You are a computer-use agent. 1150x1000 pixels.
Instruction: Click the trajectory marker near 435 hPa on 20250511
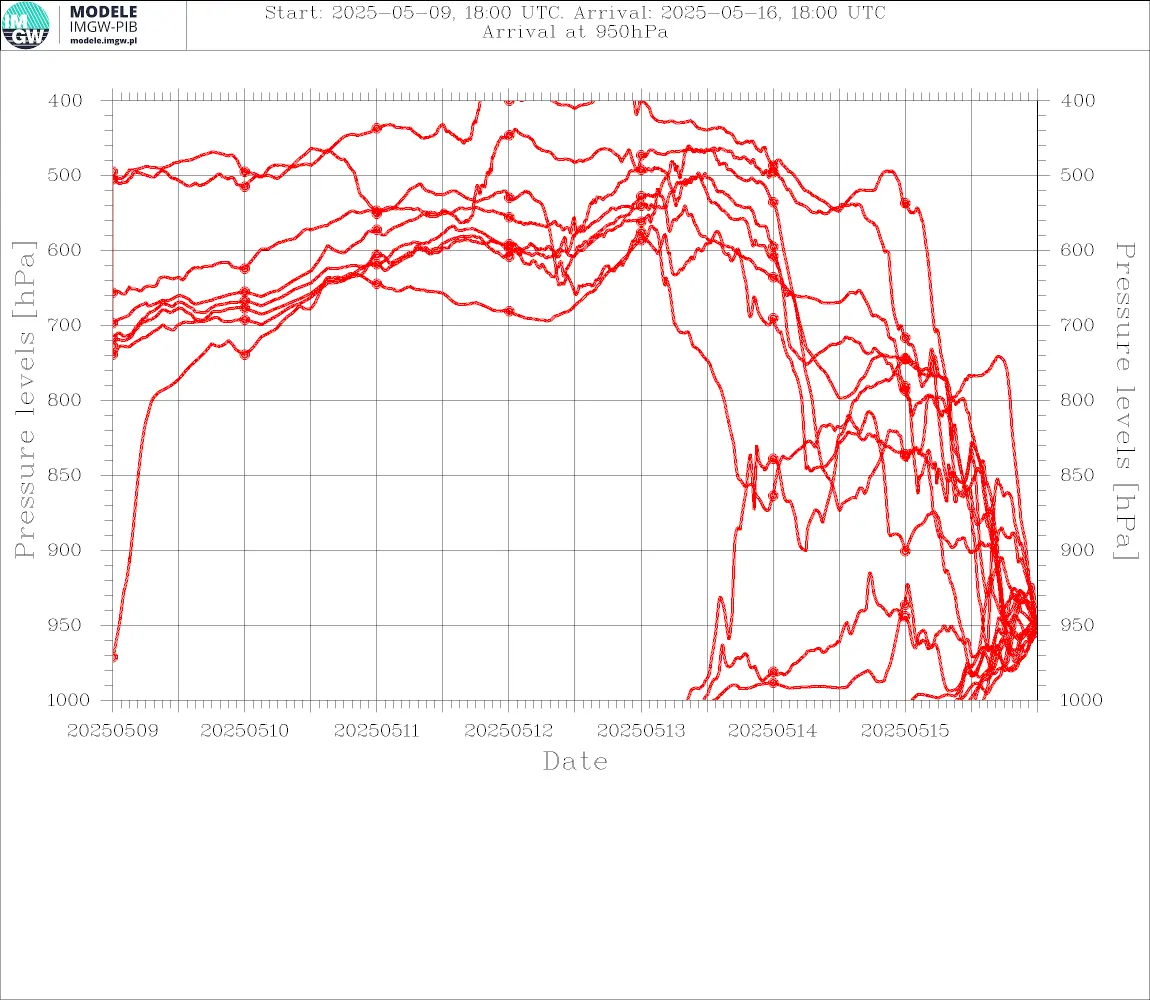[377, 128]
